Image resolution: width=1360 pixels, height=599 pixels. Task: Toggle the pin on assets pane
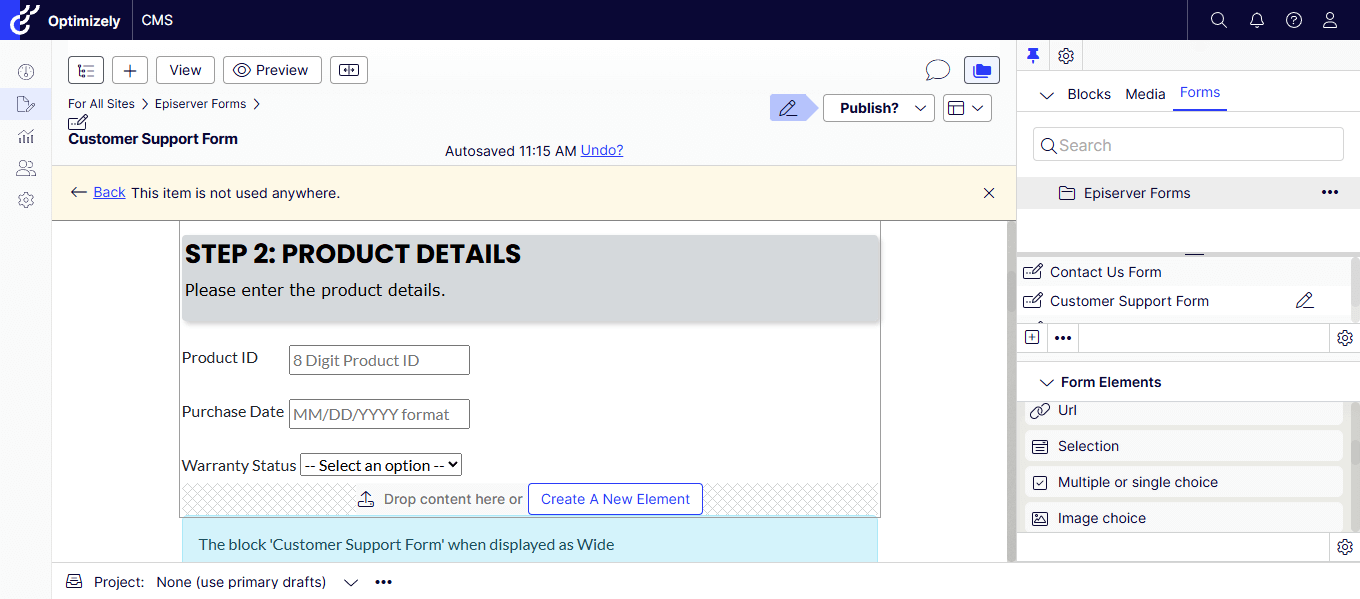coord(1034,56)
